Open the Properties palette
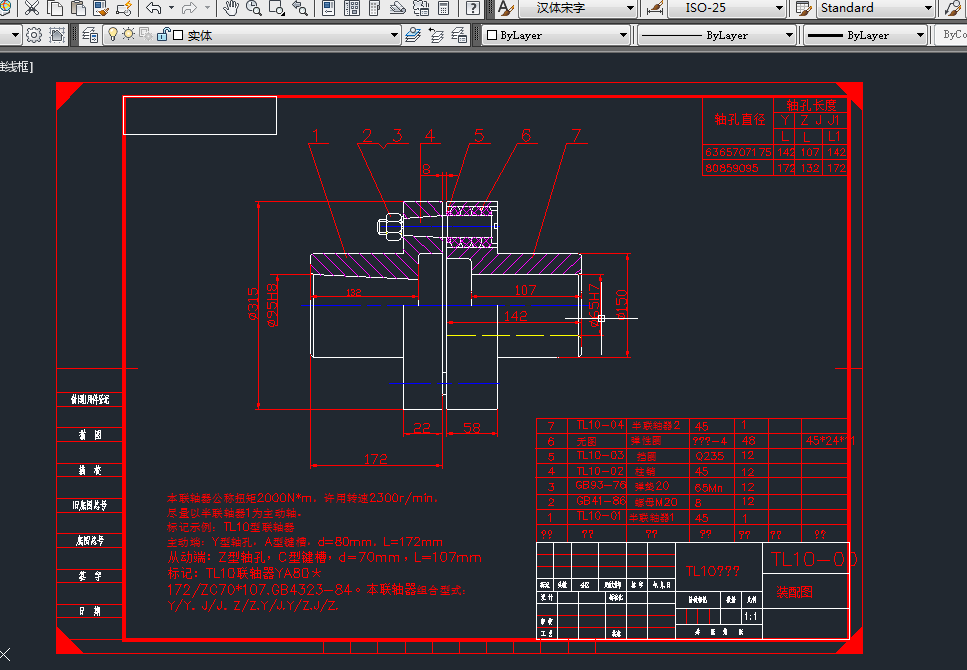This screenshot has height=670, width=967. (329, 8)
